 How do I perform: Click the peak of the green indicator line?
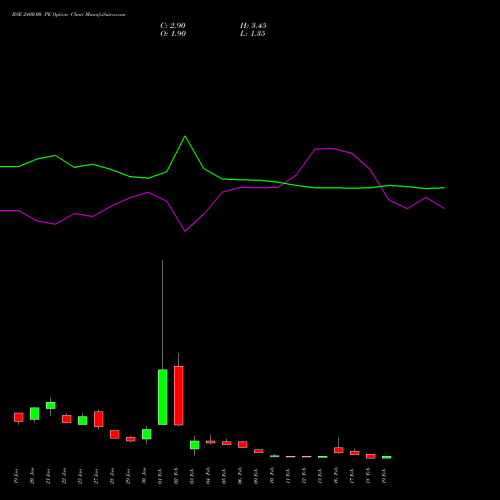tap(185, 136)
